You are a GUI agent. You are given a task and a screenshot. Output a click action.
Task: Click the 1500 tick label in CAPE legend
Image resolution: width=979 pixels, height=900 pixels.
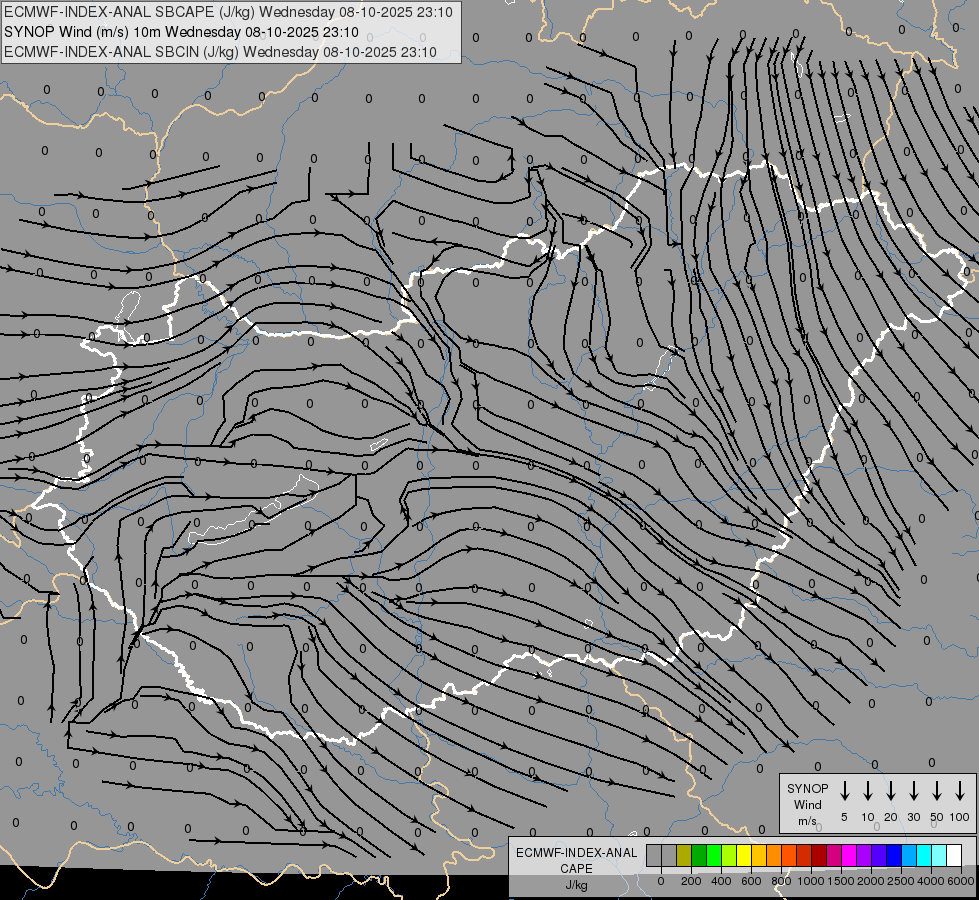(841, 881)
